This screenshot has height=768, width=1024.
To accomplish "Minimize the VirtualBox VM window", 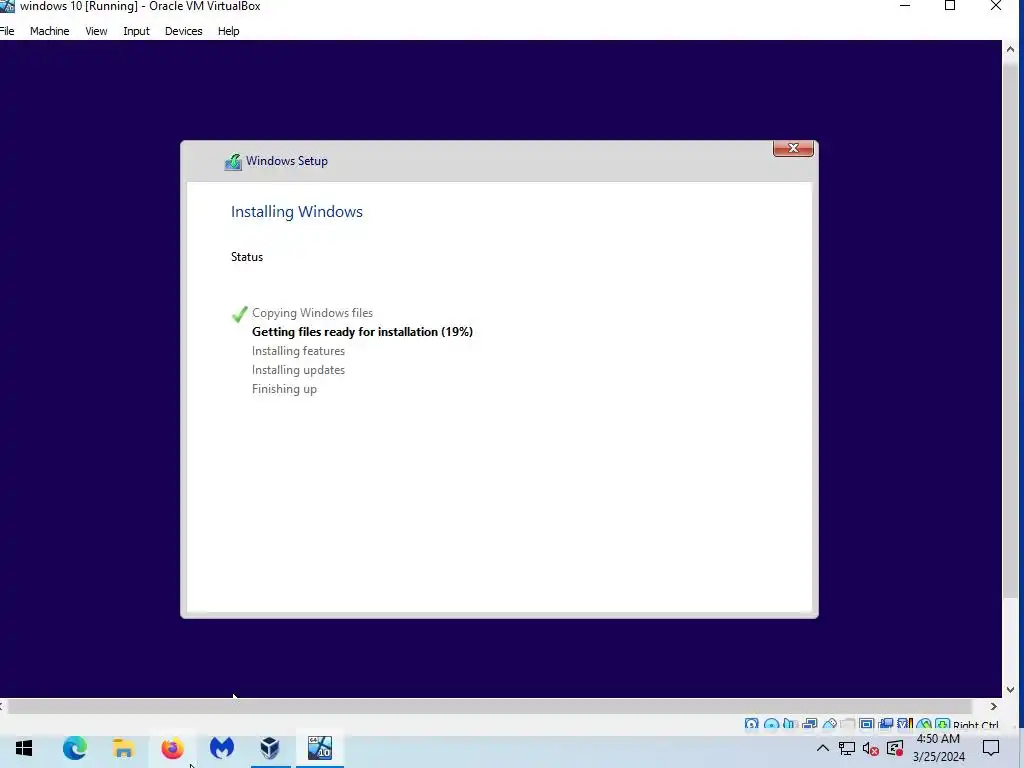I will [x=904, y=7].
